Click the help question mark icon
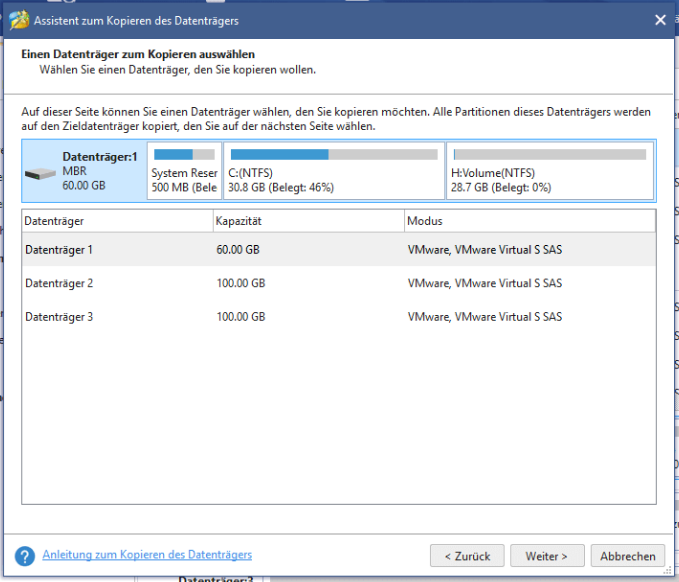The height and width of the screenshot is (582, 679). [25, 555]
